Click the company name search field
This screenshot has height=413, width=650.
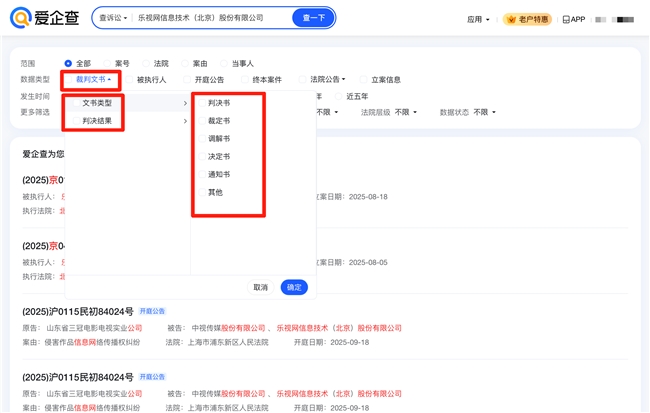point(210,18)
